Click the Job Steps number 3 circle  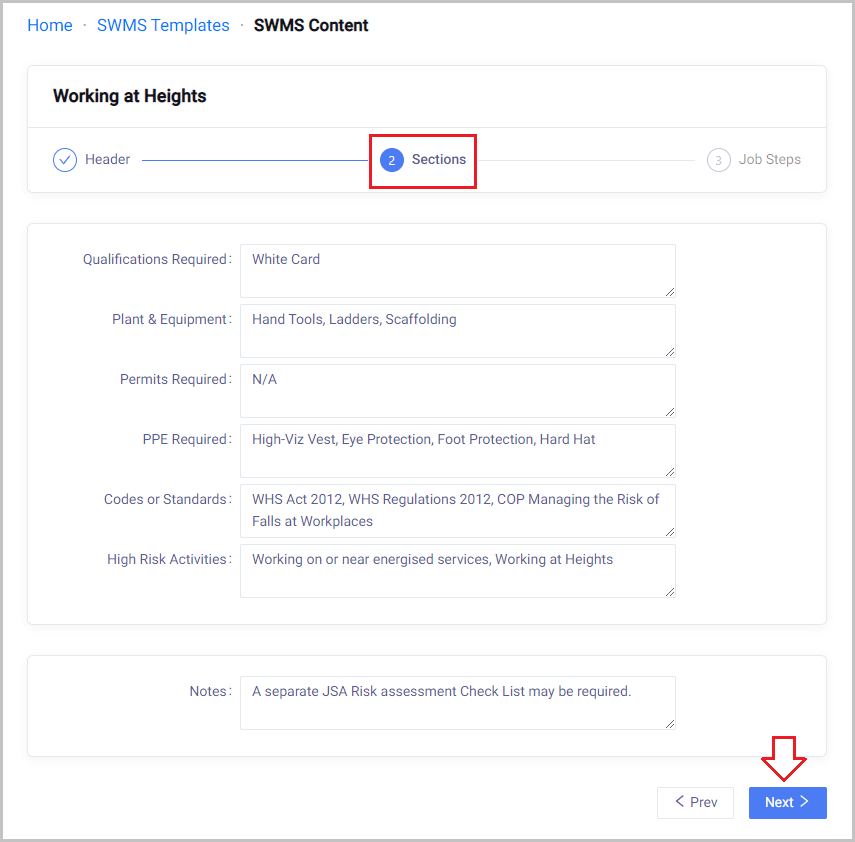coord(718,160)
